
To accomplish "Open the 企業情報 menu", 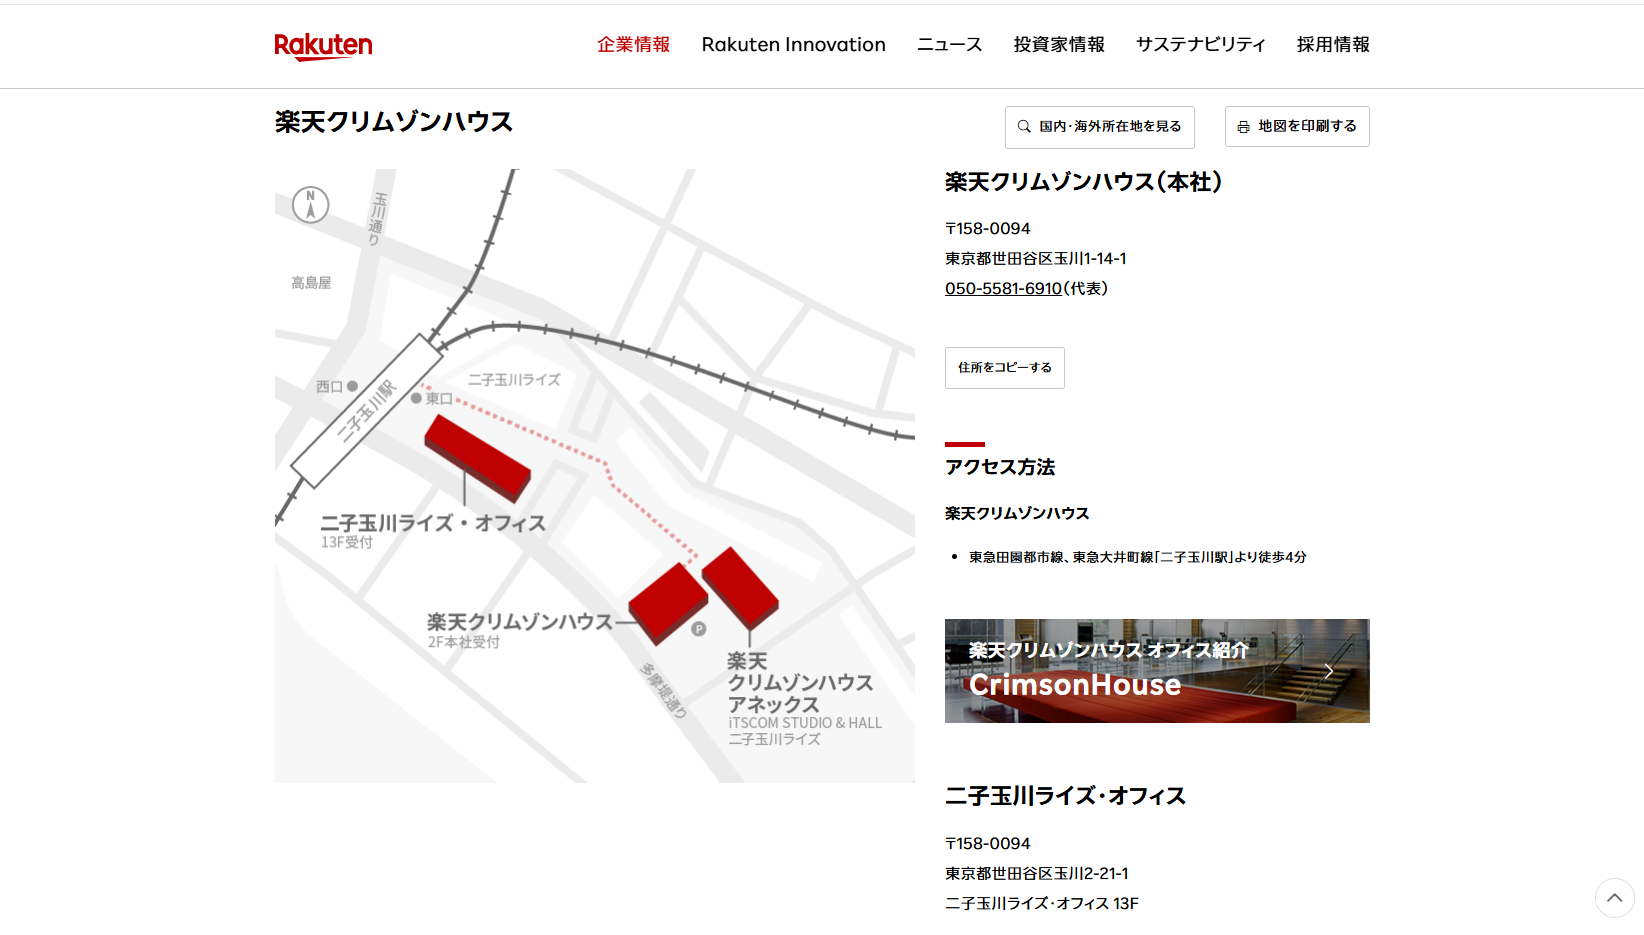I will [633, 45].
